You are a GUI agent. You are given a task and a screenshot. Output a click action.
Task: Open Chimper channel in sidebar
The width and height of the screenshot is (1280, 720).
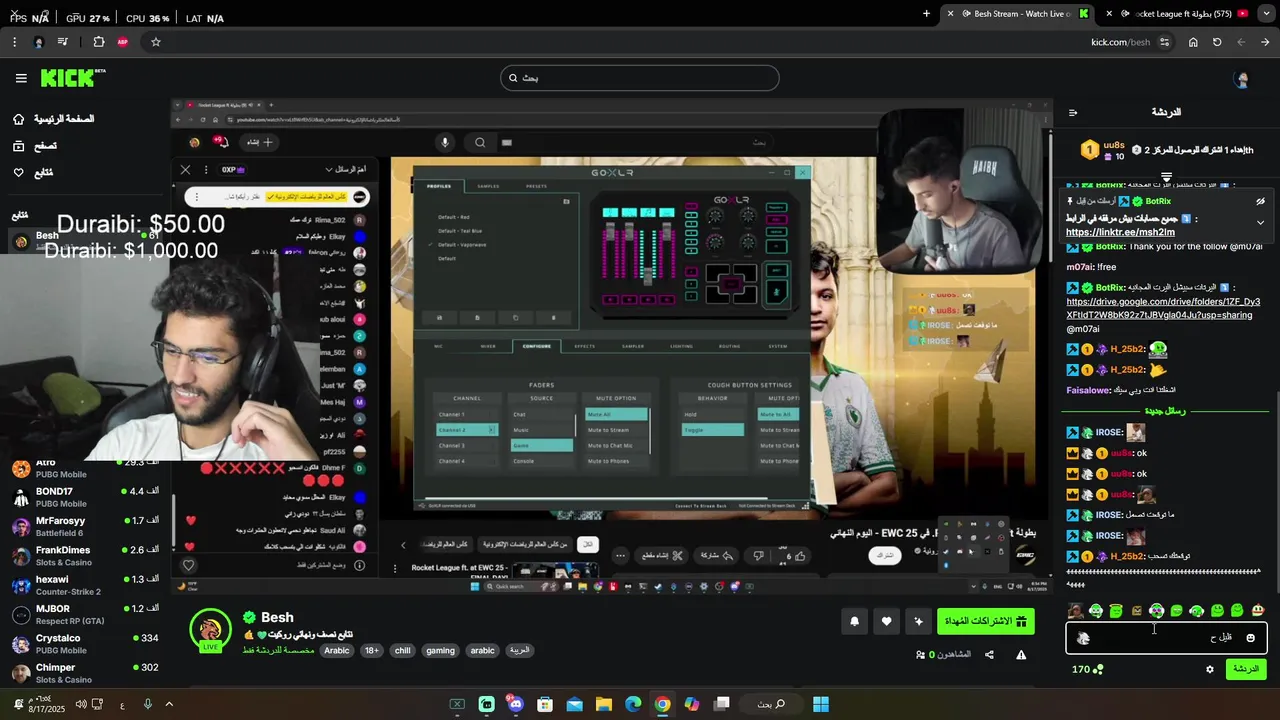click(85, 672)
